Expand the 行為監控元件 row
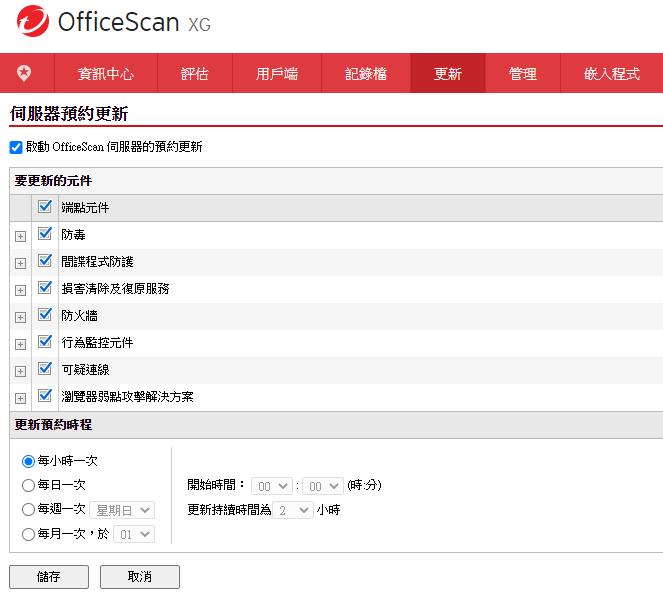663x610 pixels. point(20,345)
